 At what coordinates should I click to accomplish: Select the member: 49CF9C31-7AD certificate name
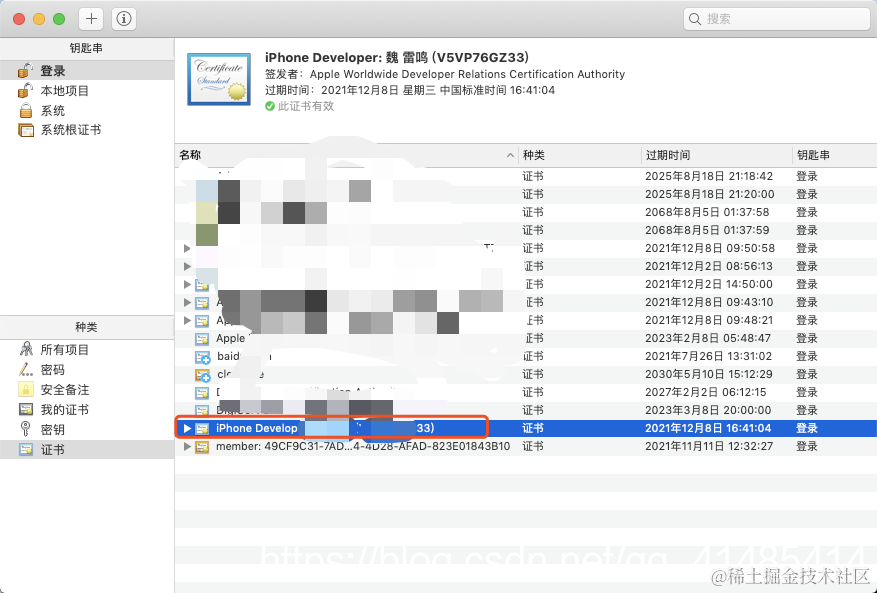tap(363, 446)
